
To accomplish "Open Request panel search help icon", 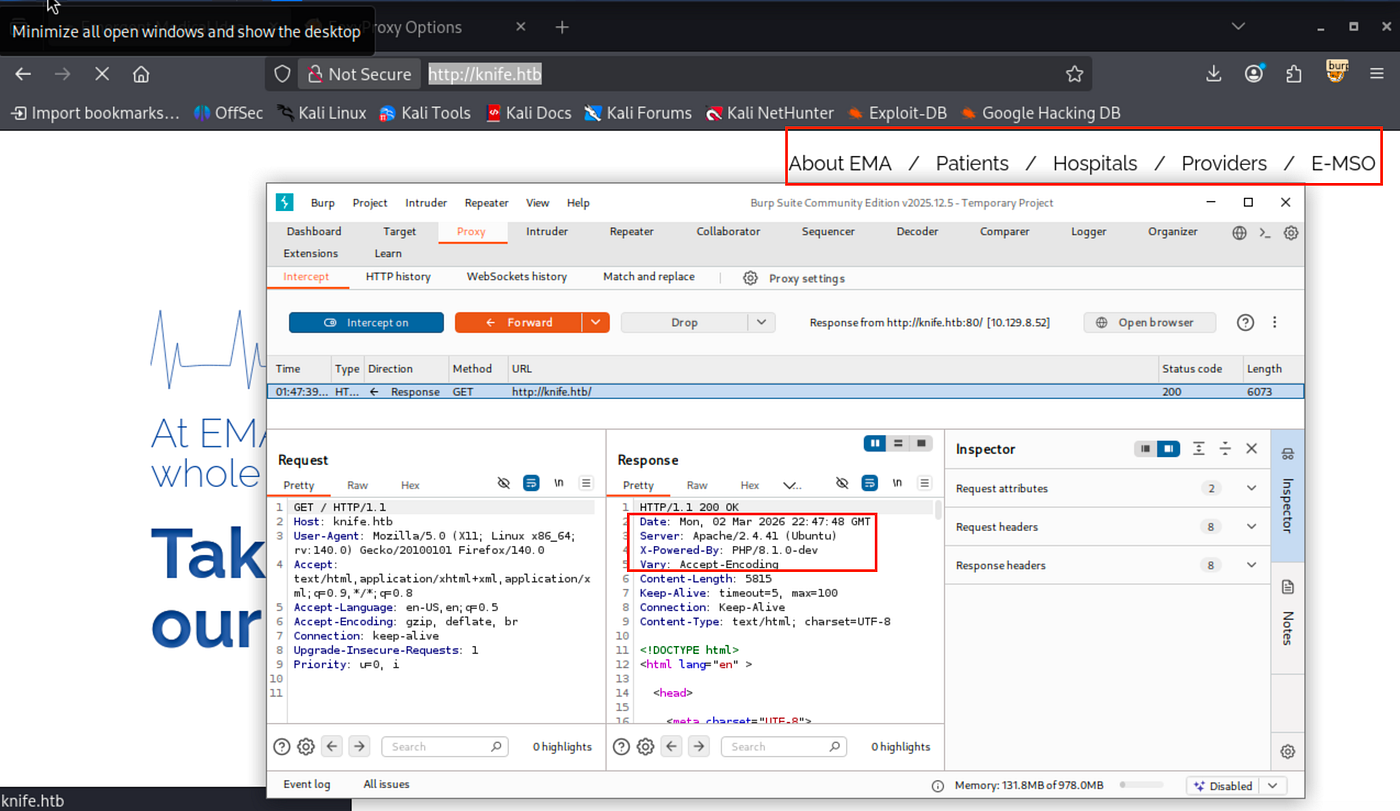I will coord(282,746).
